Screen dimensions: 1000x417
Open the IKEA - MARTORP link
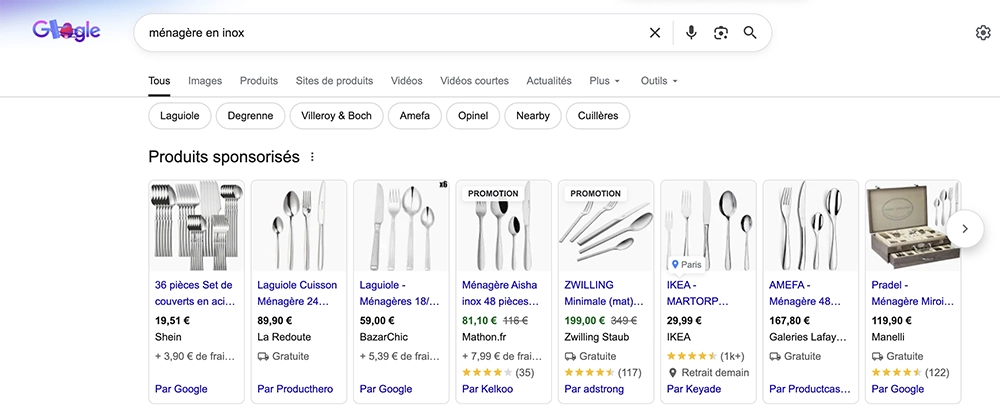[698, 293]
